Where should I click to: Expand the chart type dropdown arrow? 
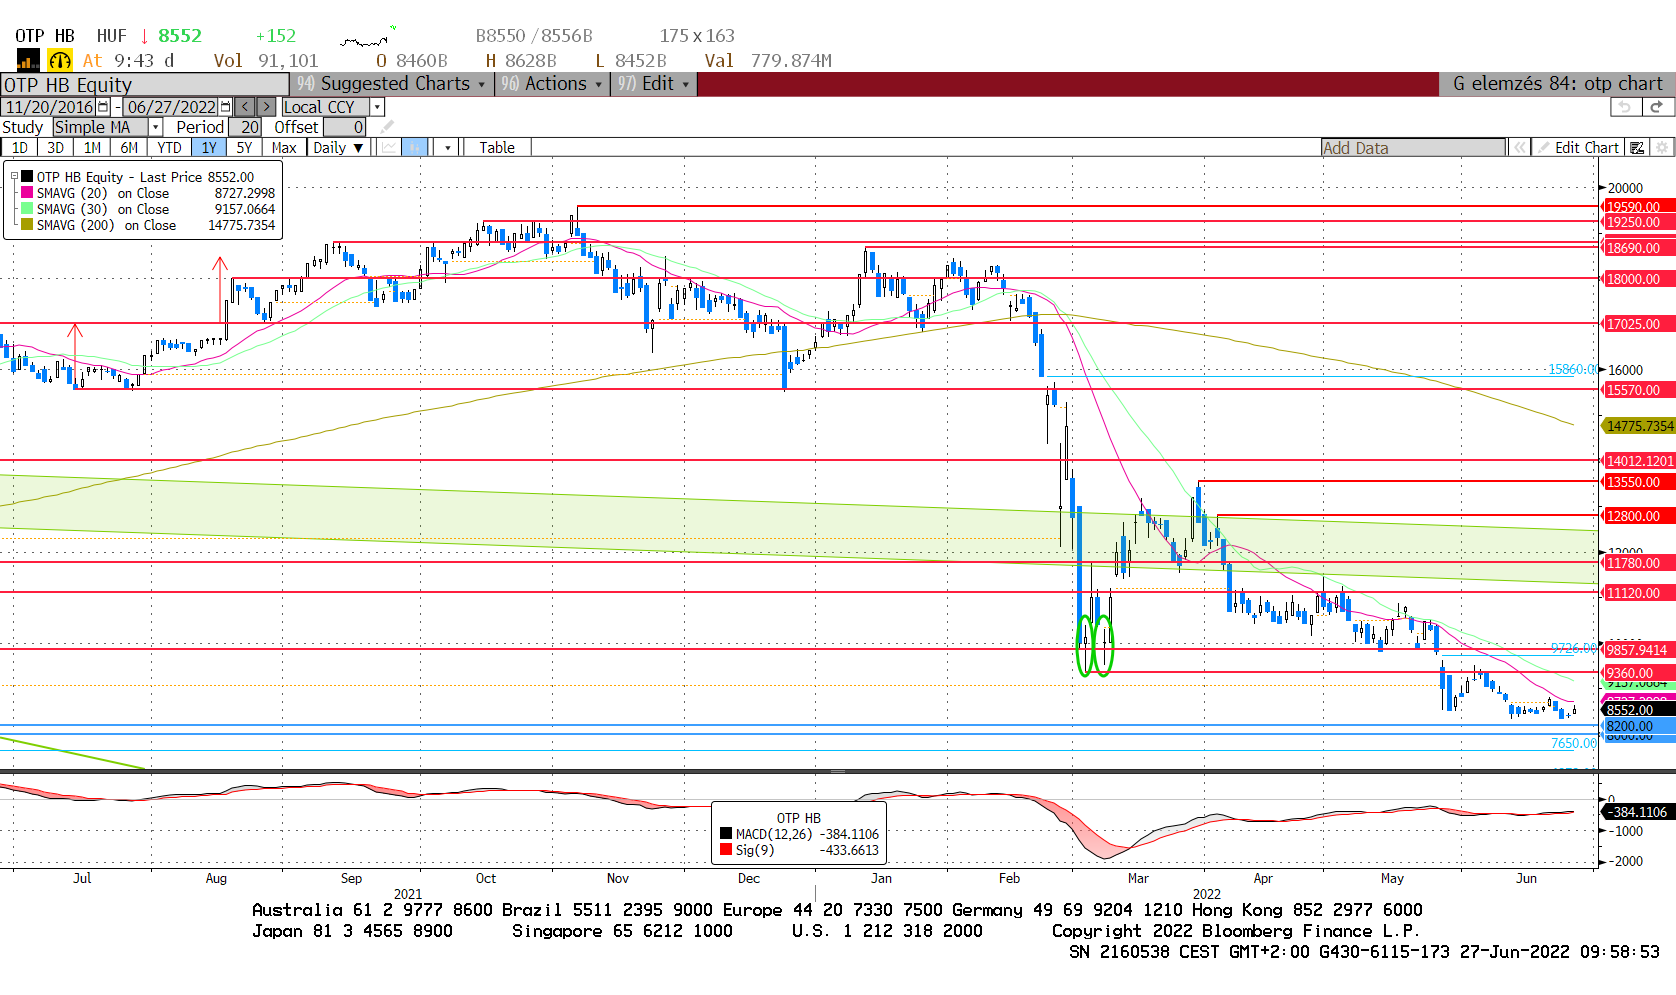coord(447,147)
